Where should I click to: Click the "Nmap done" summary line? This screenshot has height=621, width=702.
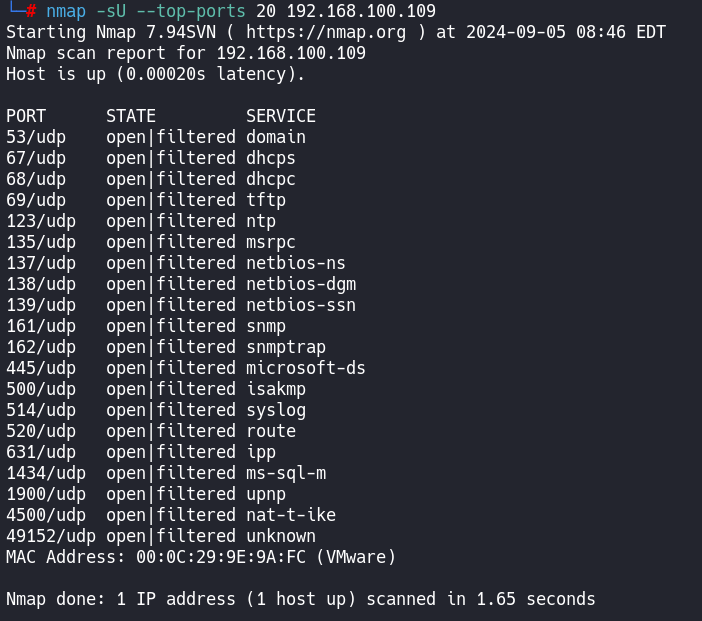pos(300,599)
